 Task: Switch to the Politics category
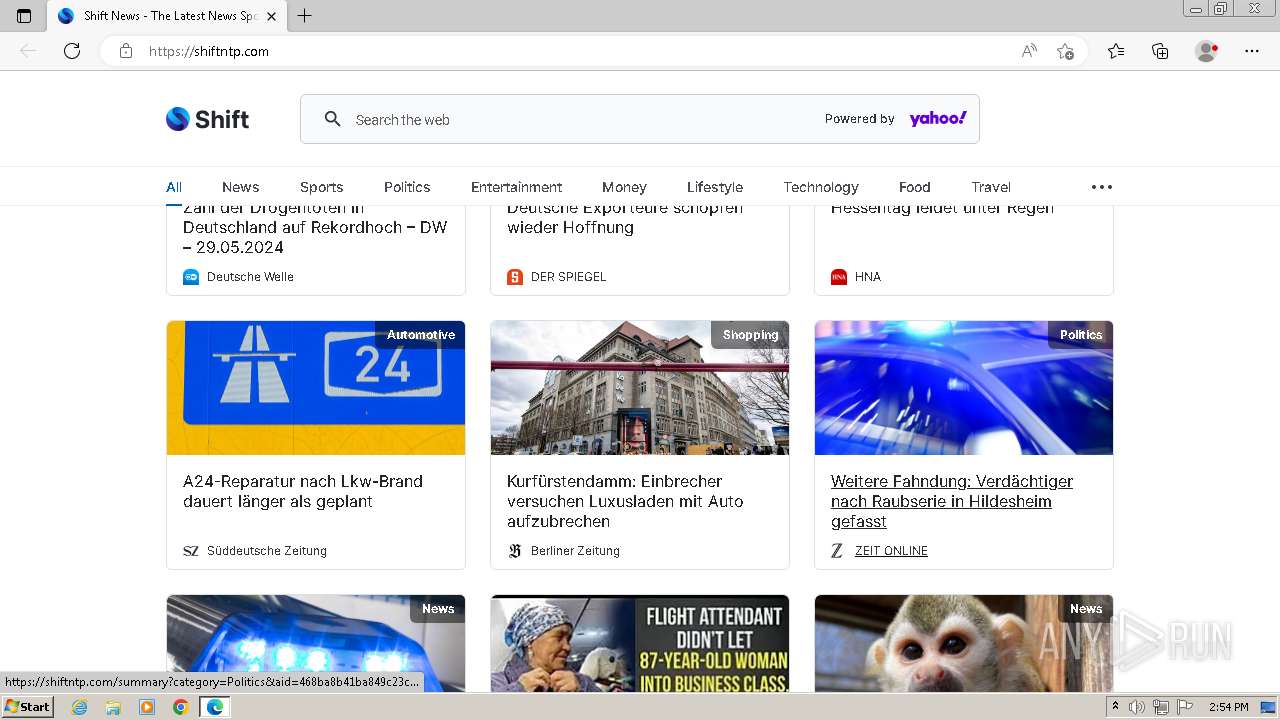coord(407,187)
